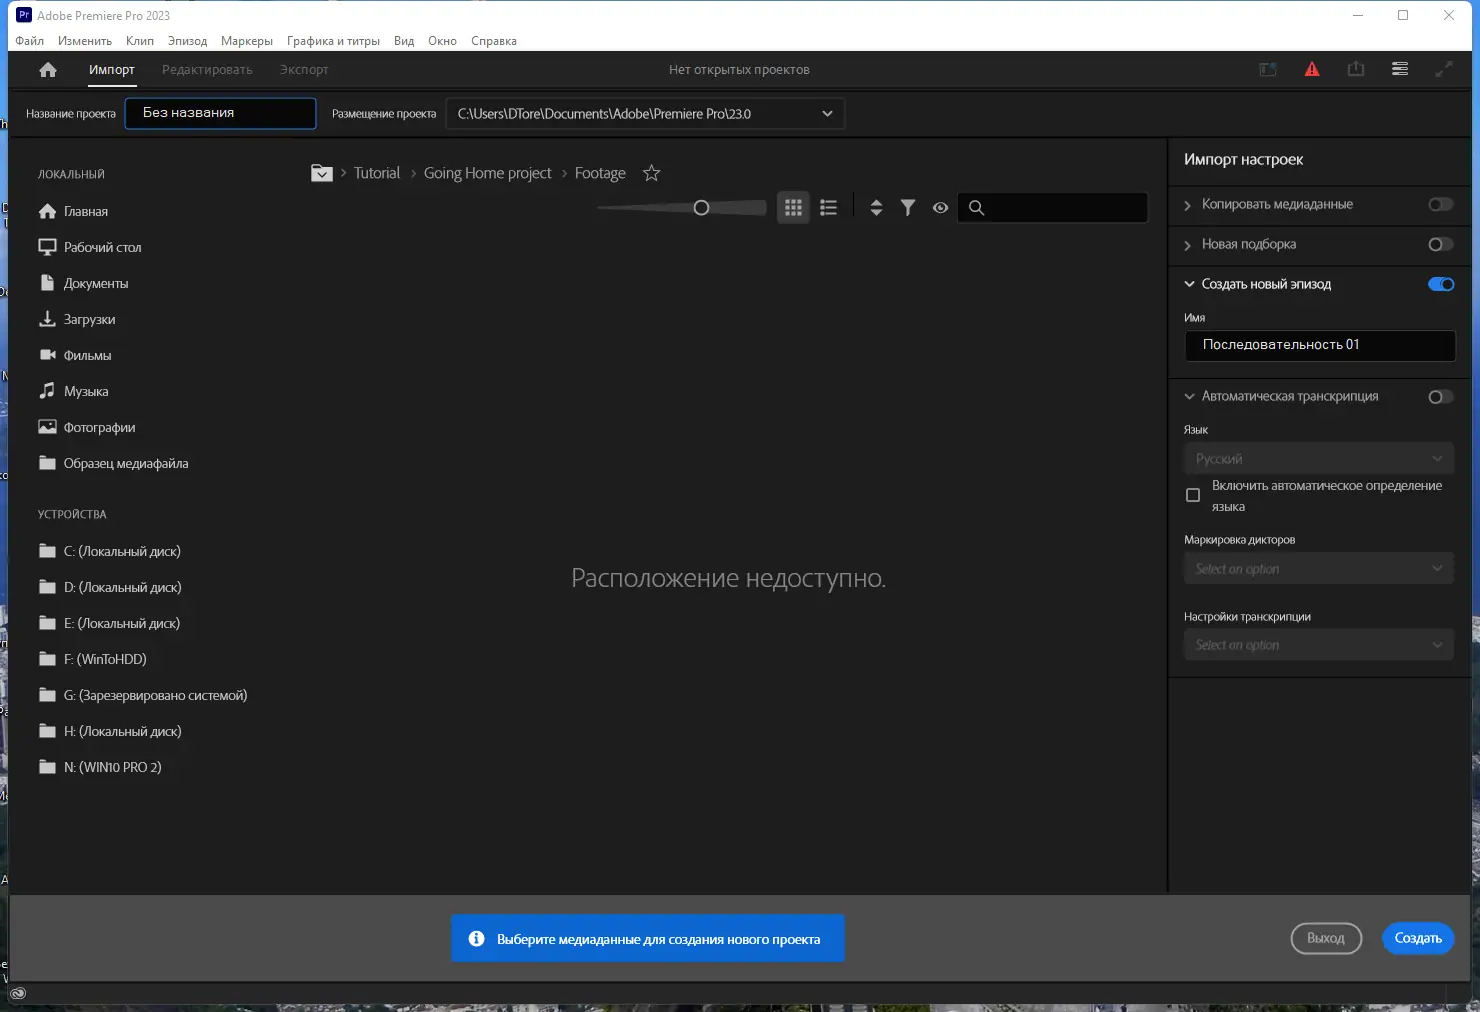Enable Автоматическая транскрипция toggle
Viewport: 1480px width, 1012px height.
click(1441, 396)
